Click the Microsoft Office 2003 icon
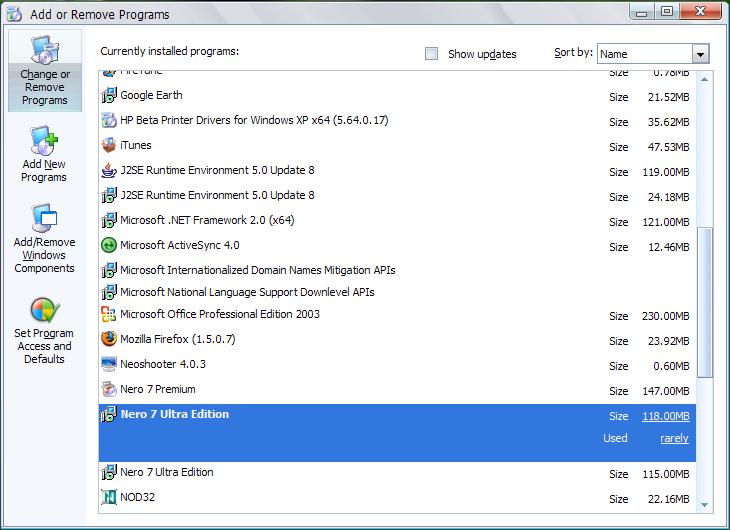Viewport: 730px width, 530px height. (x=109, y=314)
